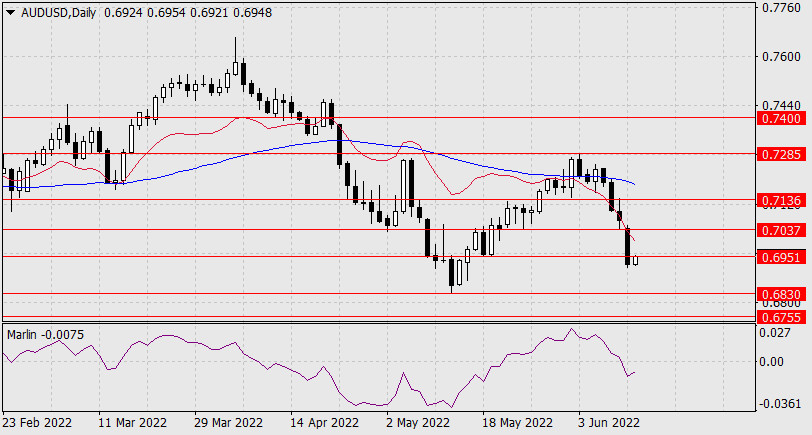The width and height of the screenshot is (812, 435).
Task: Click the -0.0361 Marlin scale value
Action: click(779, 403)
